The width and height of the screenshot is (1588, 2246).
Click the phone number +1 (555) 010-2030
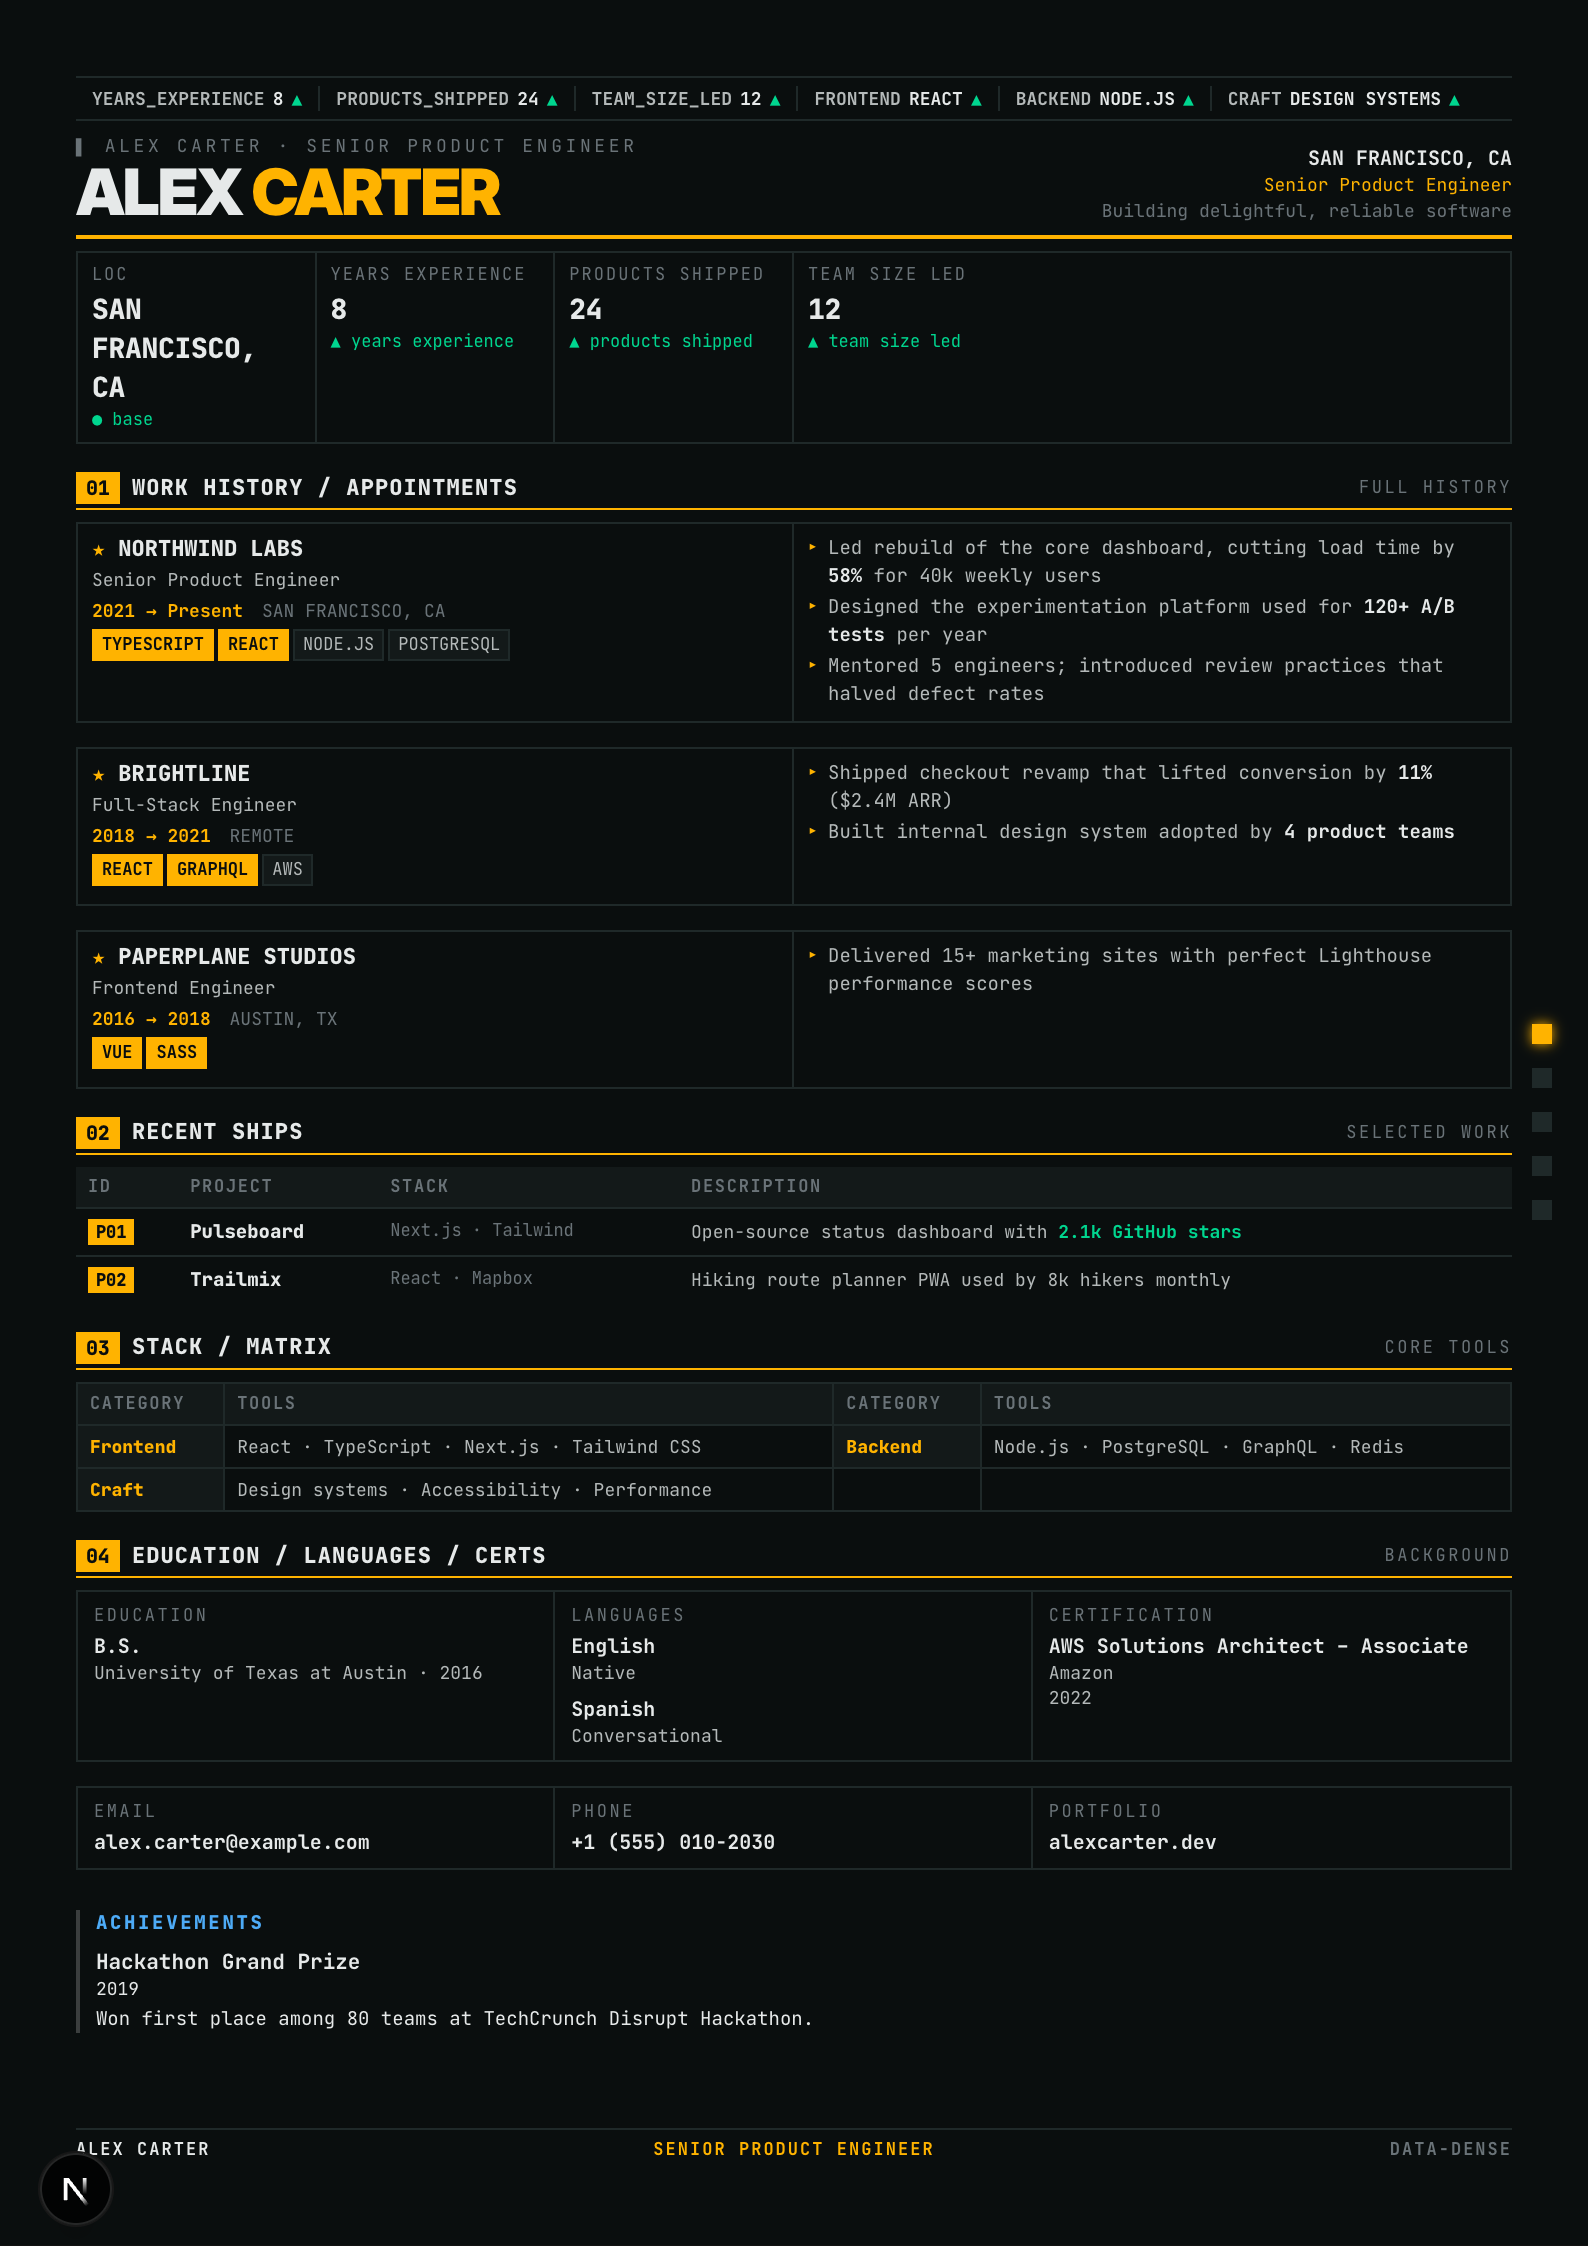pyautogui.click(x=673, y=1842)
